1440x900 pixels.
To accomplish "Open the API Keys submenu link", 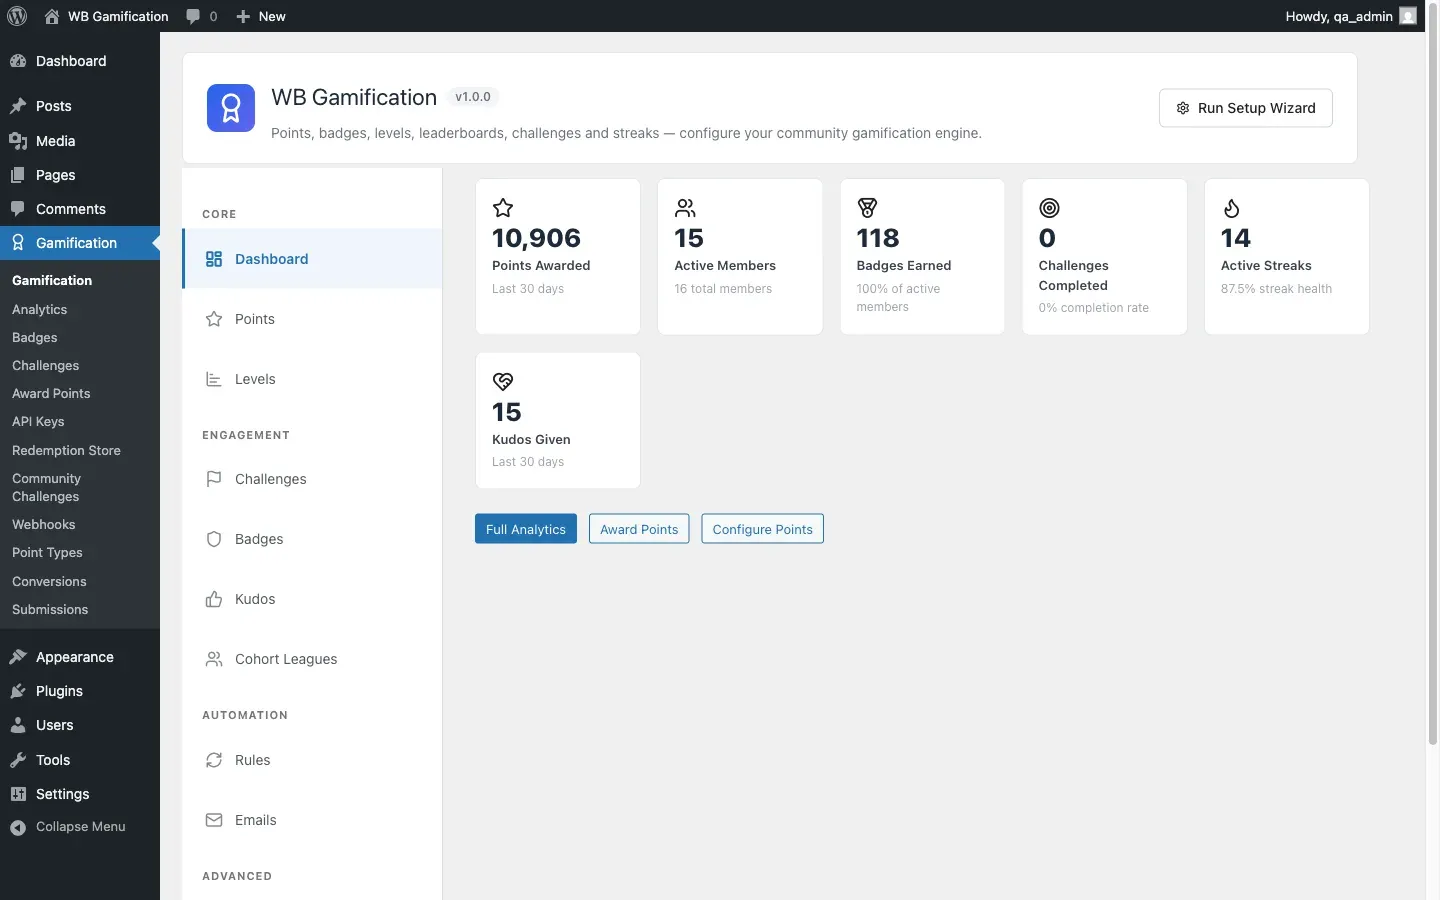I will [x=38, y=422].
